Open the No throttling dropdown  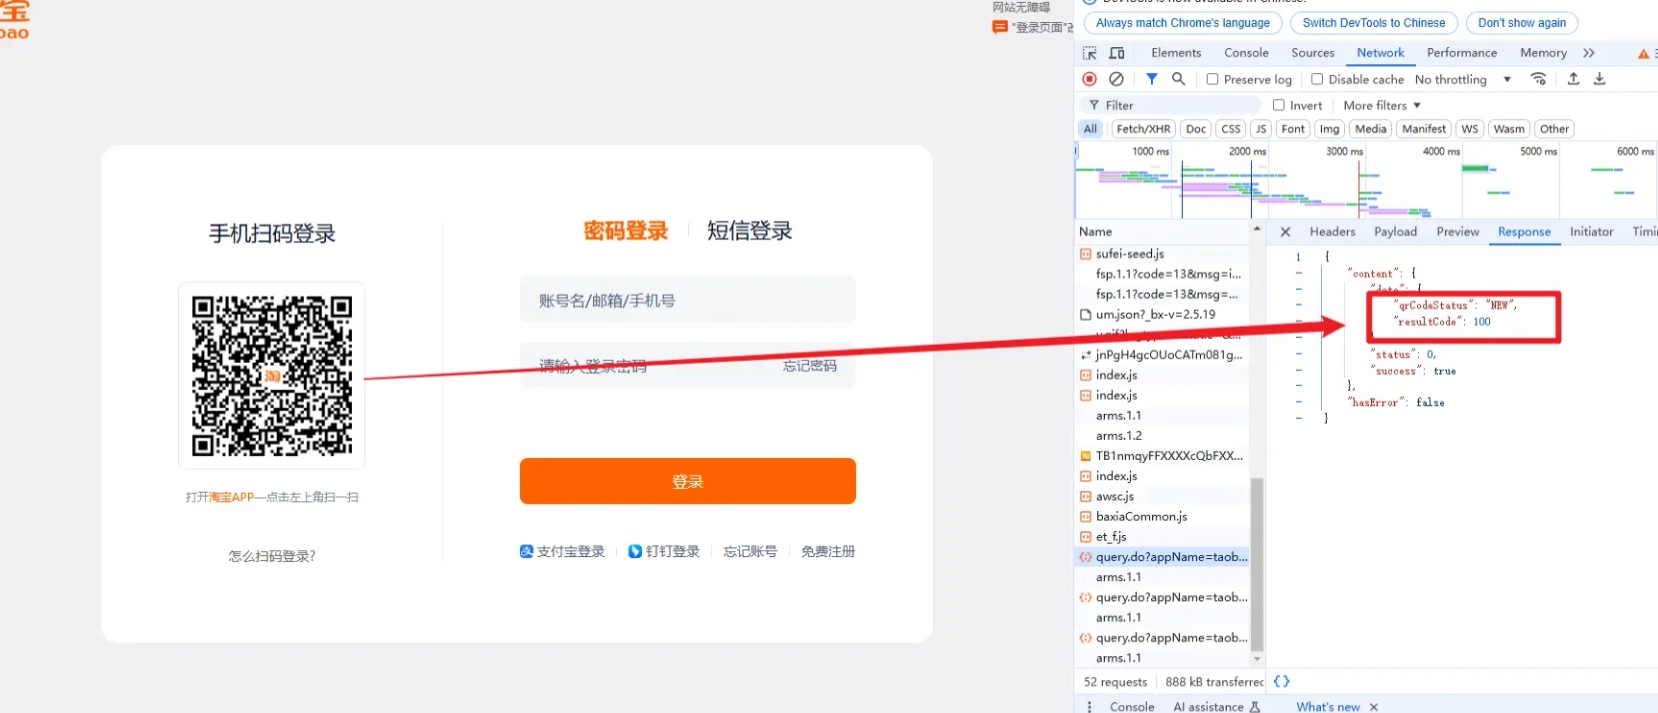[1463, 79]
